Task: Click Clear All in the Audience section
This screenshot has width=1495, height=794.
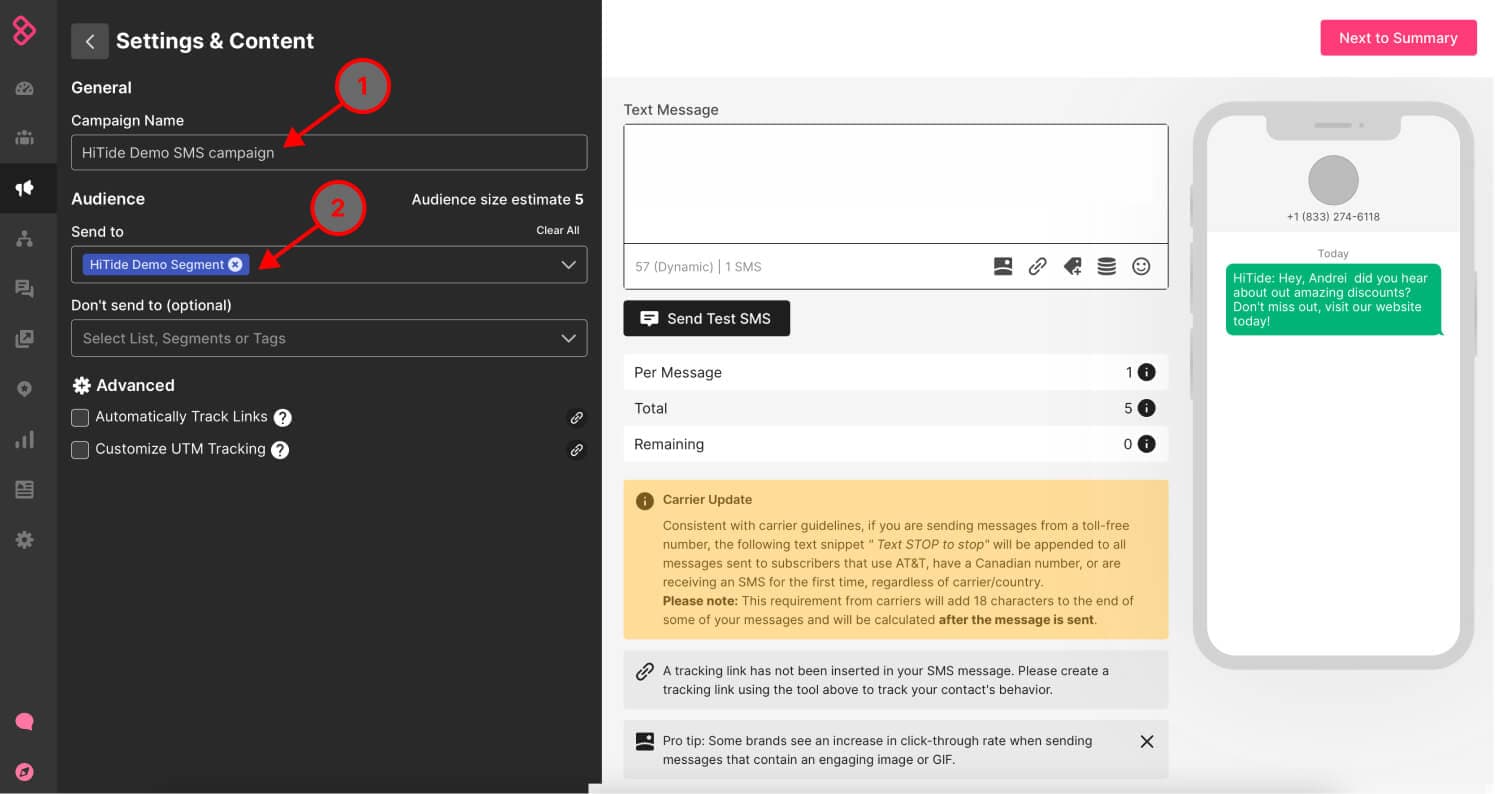Action: point(557,230)
